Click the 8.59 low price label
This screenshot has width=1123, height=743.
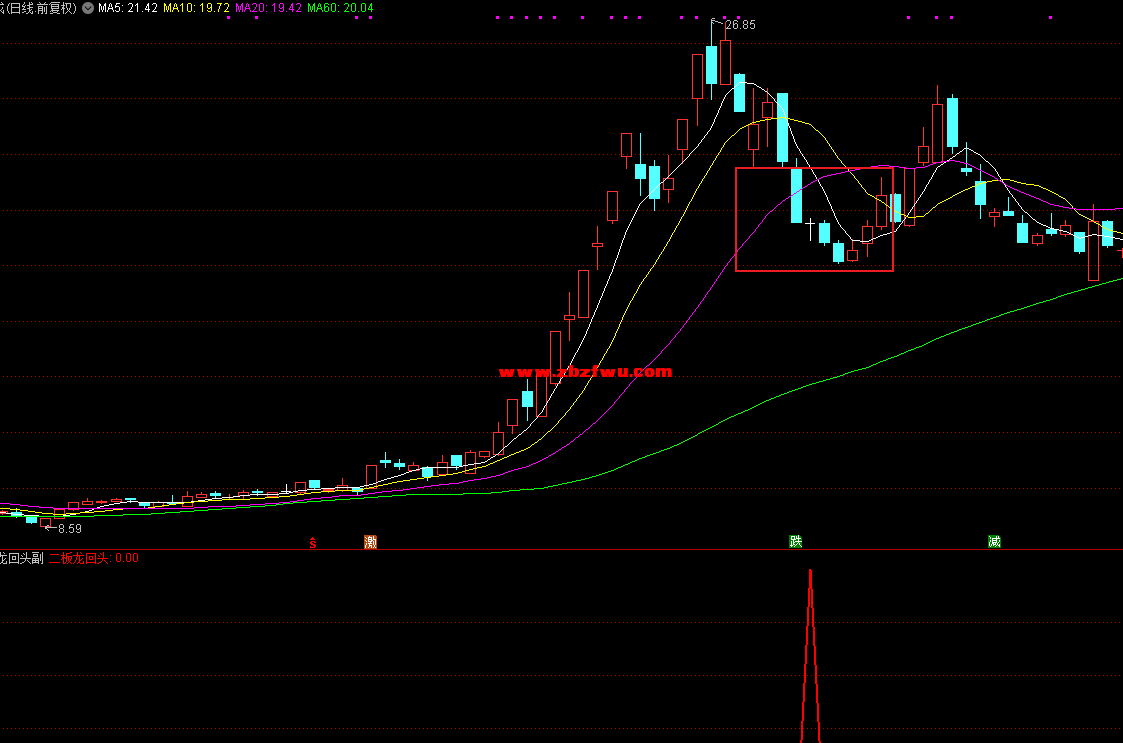tap(69, 528)
